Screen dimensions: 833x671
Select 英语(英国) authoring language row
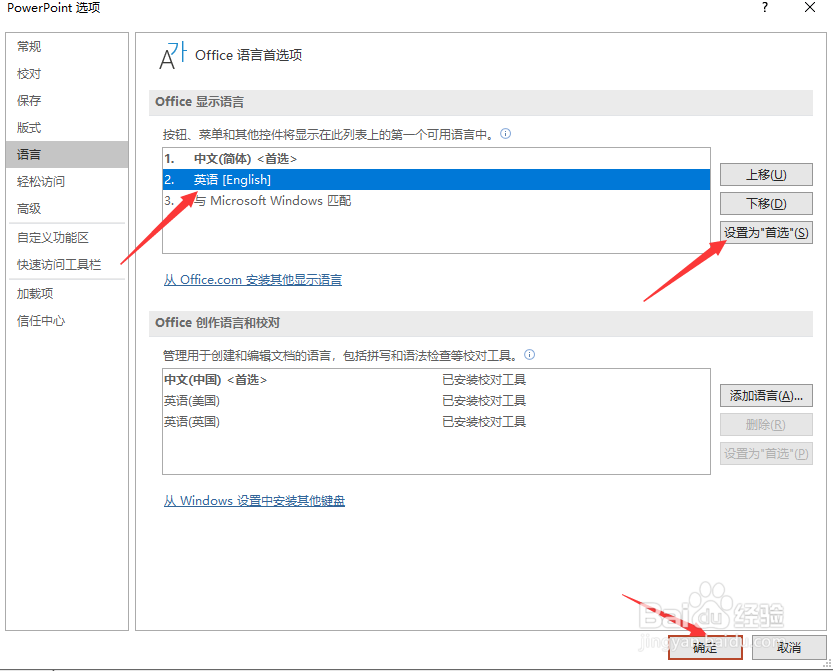click(x=436, y=422)
